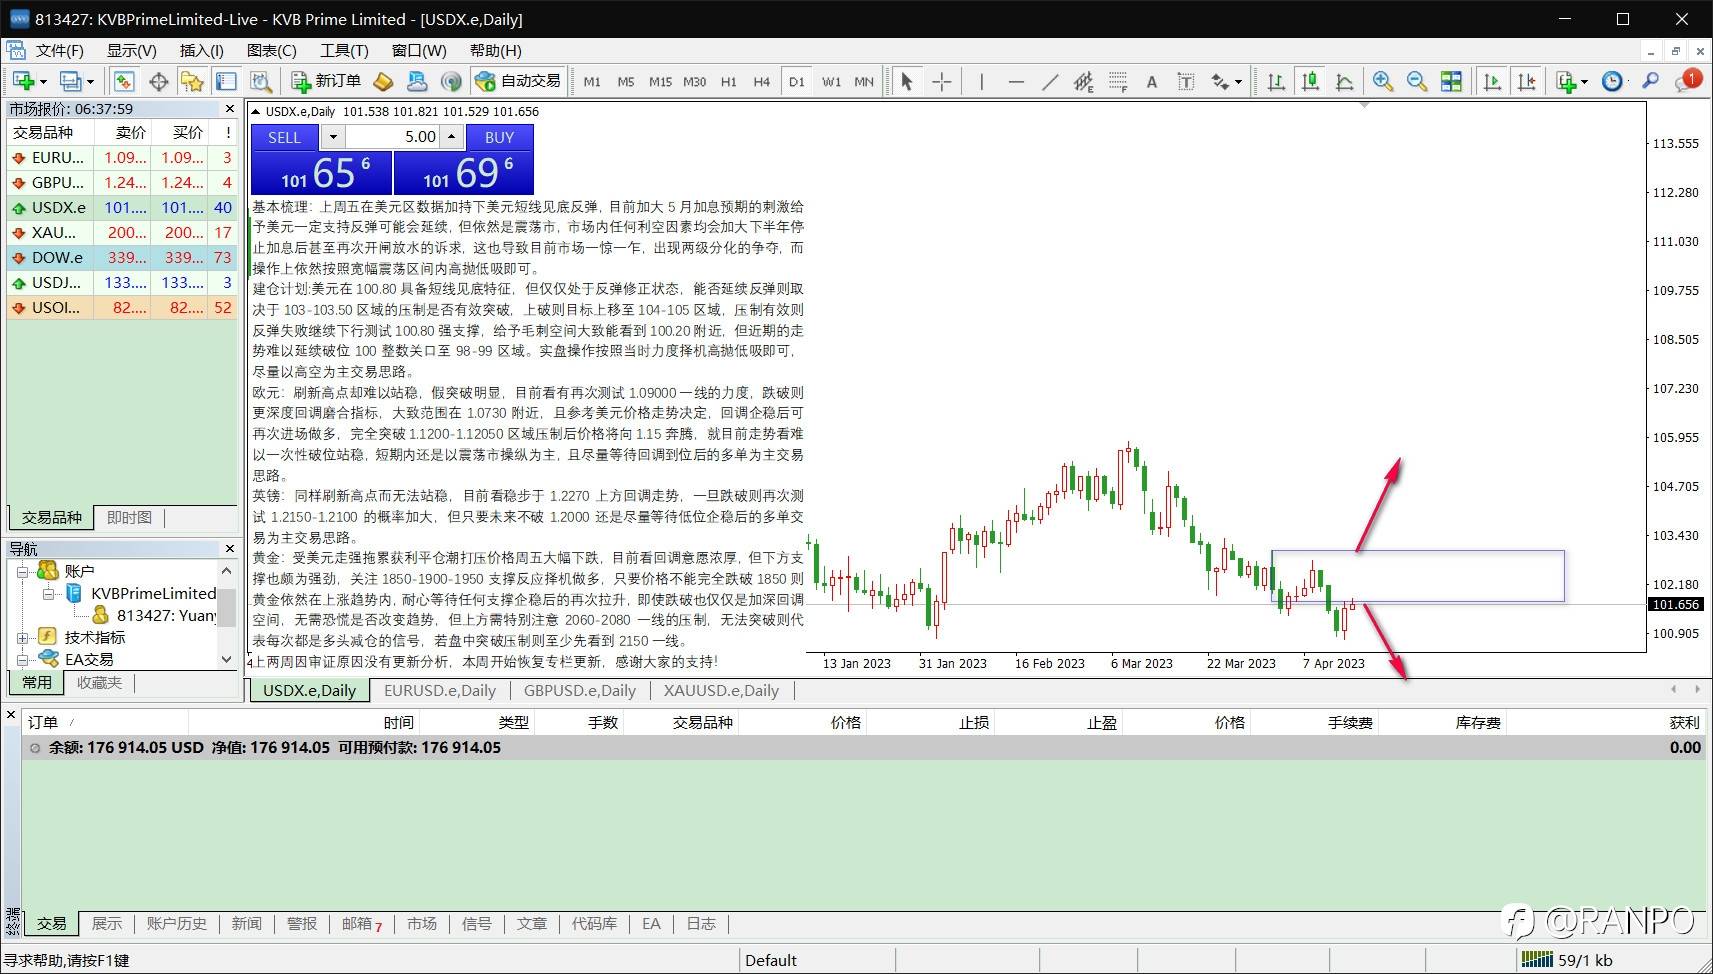Zoom out on the chart
The height and width of the screenshot is (974, 1713).
click(x=1417, y=81)
